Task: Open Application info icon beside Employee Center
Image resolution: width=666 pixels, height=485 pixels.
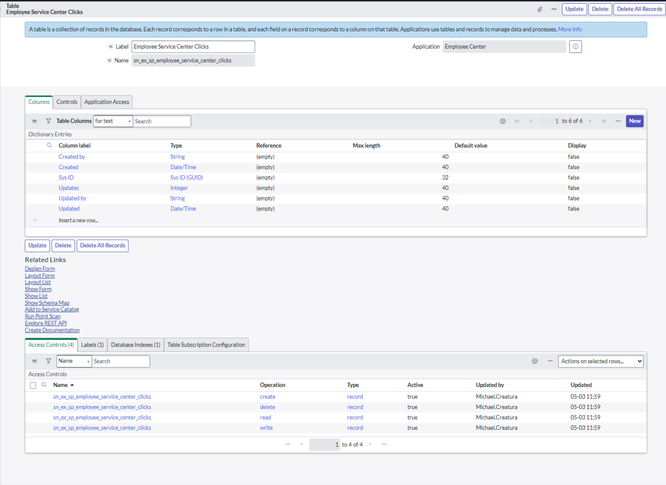Action: (x=575, y=47)
